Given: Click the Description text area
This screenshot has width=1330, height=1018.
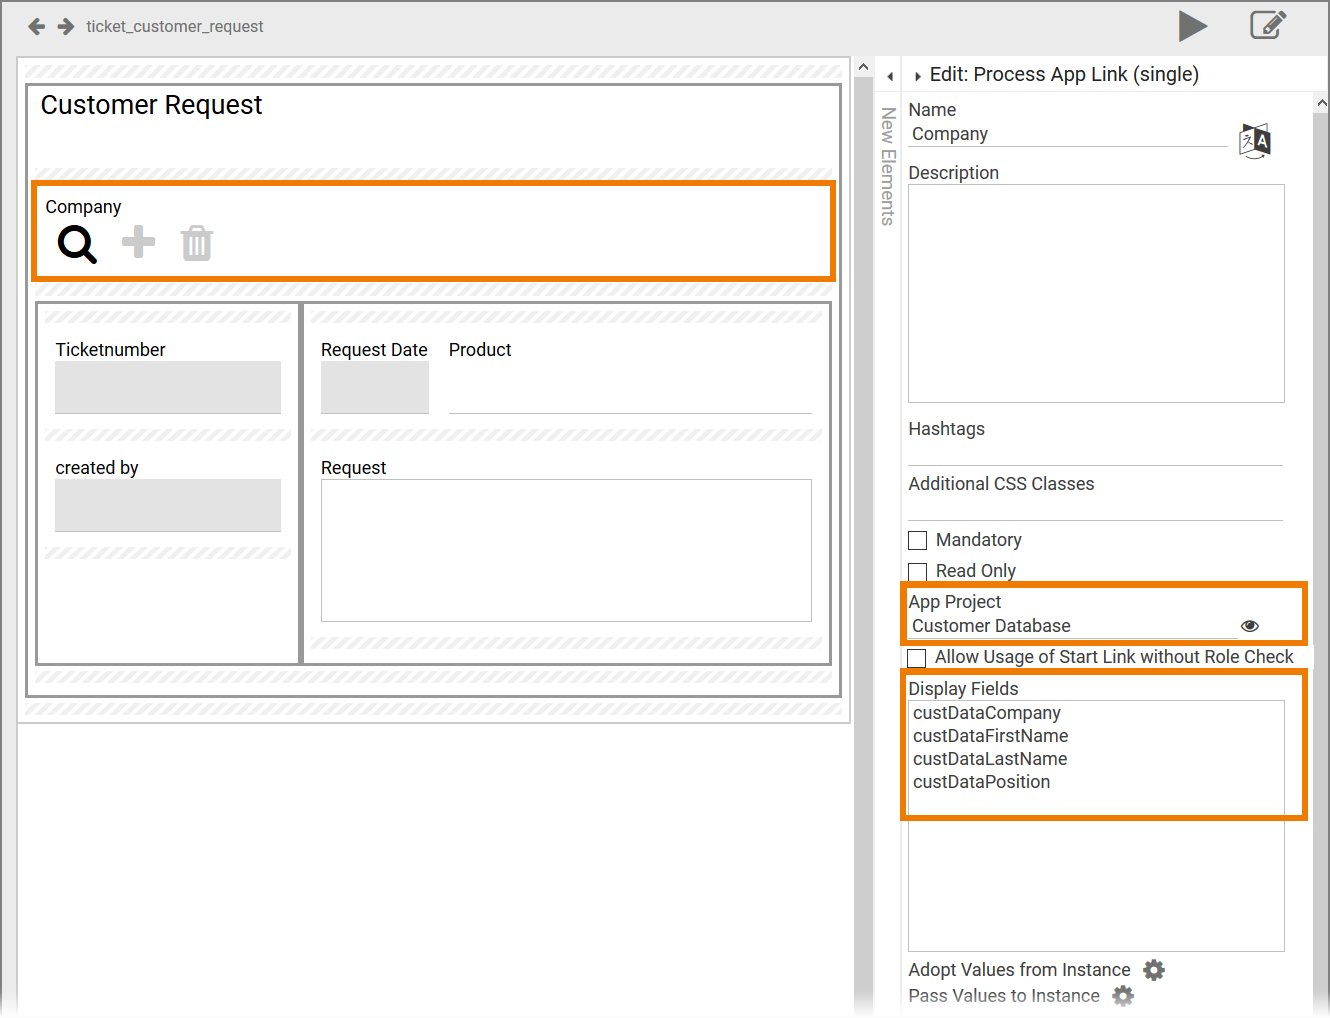Looking at the screenshot, I should (x=1095, y=293).
